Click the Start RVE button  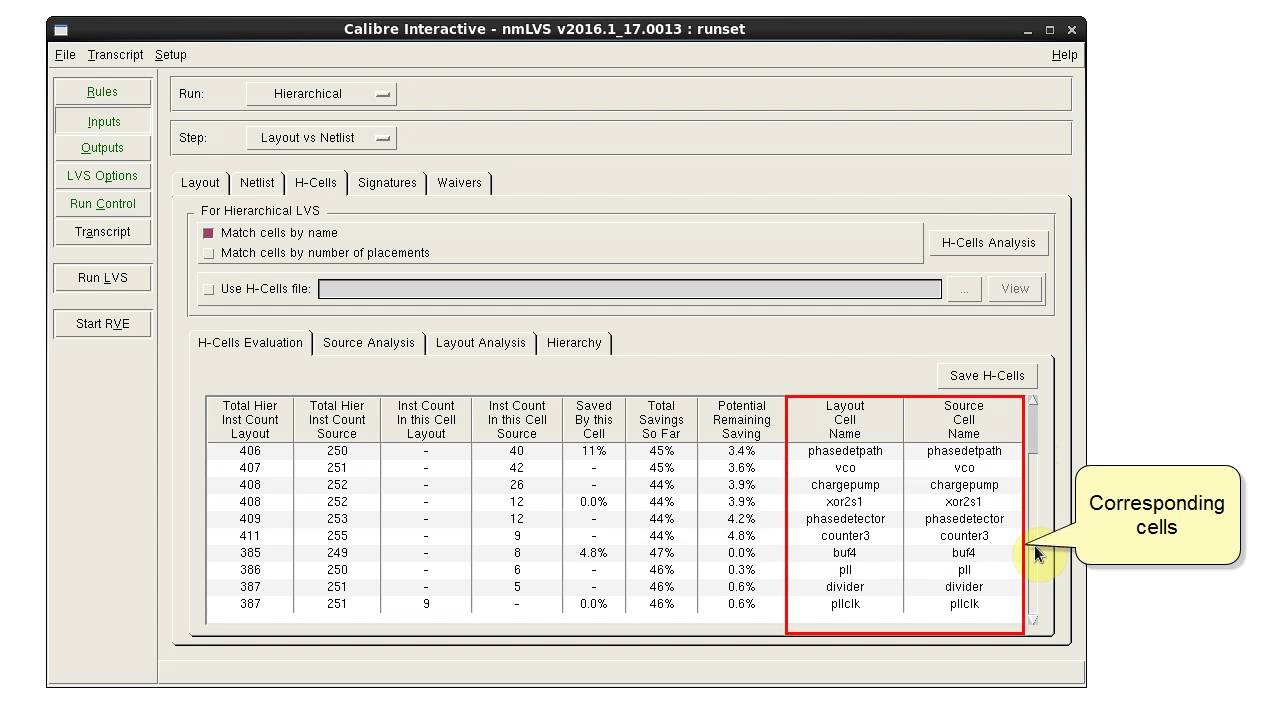click(x=102, y=324)
